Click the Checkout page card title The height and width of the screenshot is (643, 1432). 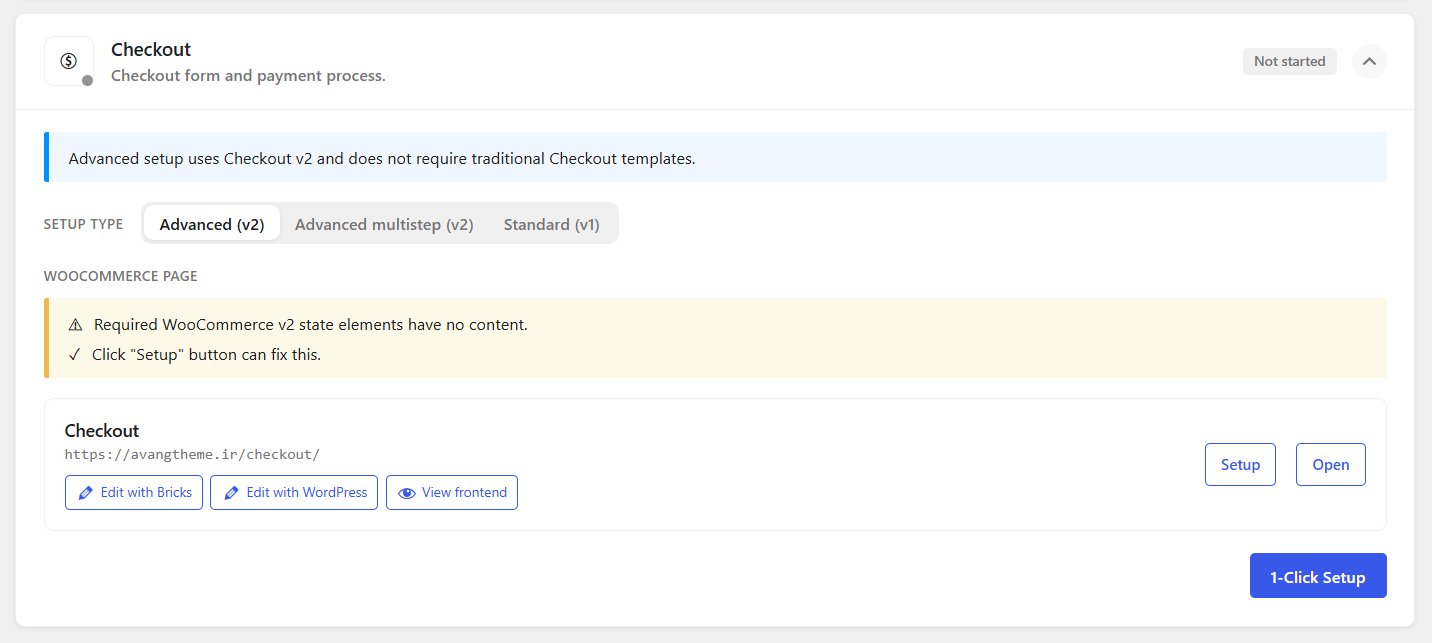(102, 431)
